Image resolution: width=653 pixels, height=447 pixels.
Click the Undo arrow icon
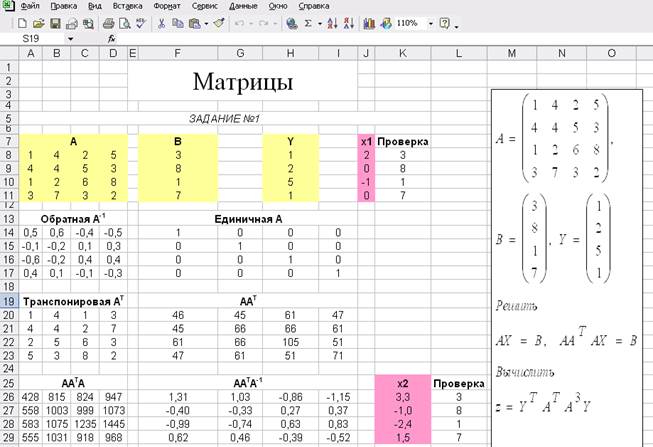[x=239, y=23]
